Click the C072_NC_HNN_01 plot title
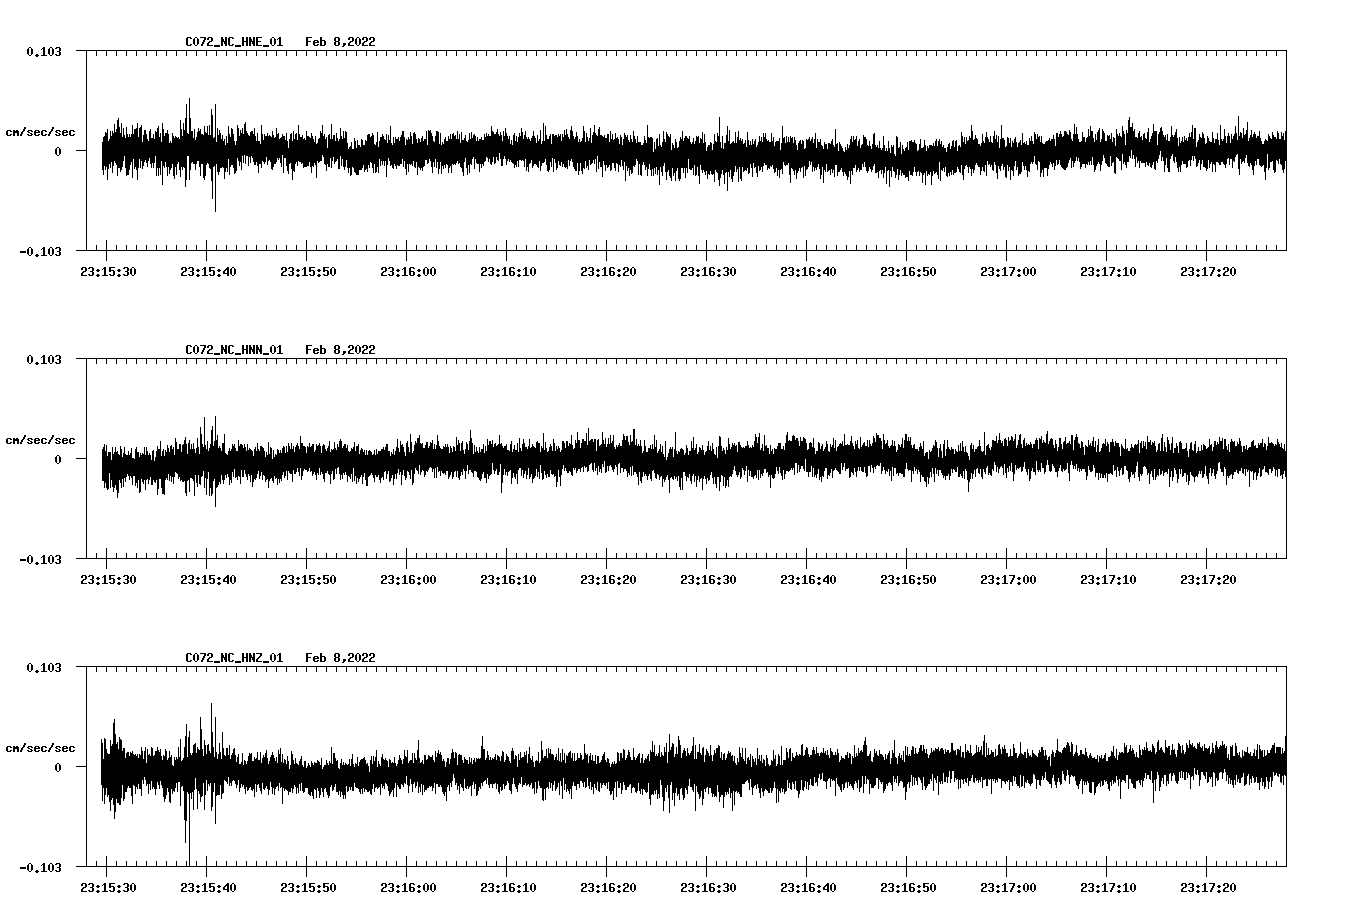The width and height of the screenshot is (1358, 924). [234, 350]
